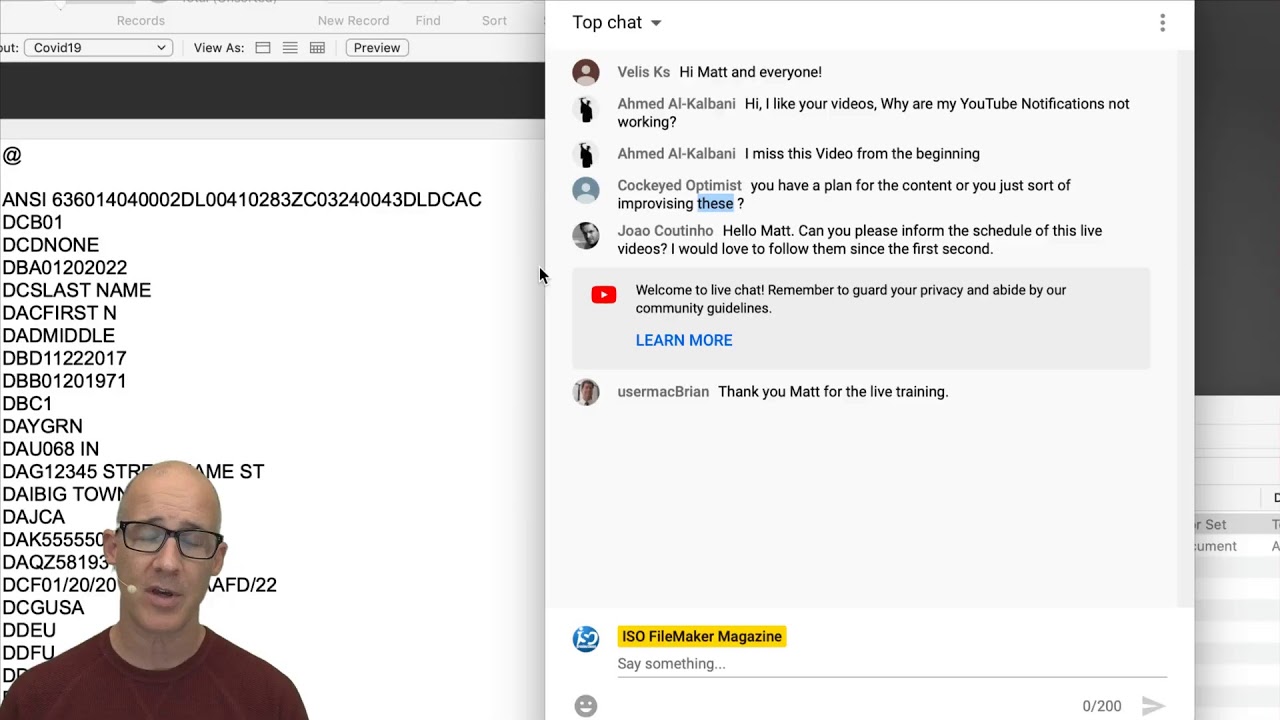
Task: Open the emoji picker in chat
Action: coord(586,706)
